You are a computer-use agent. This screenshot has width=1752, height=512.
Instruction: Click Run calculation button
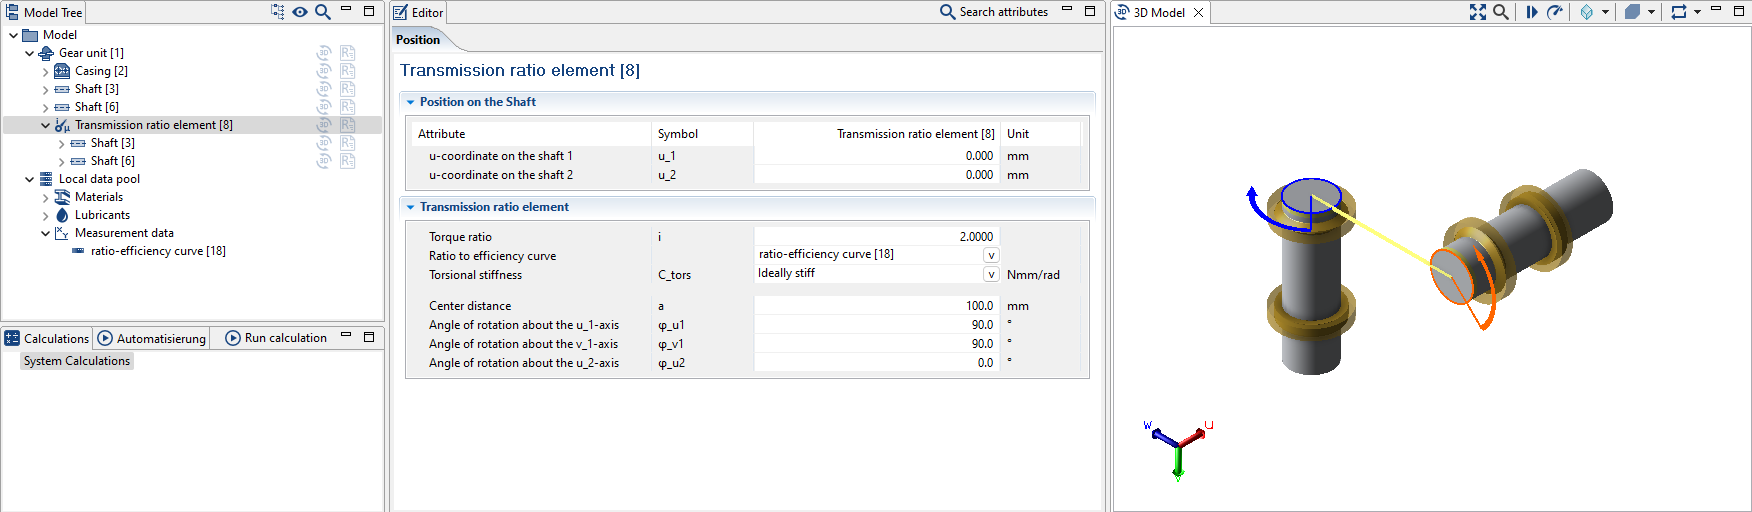[x=277, y=338]
